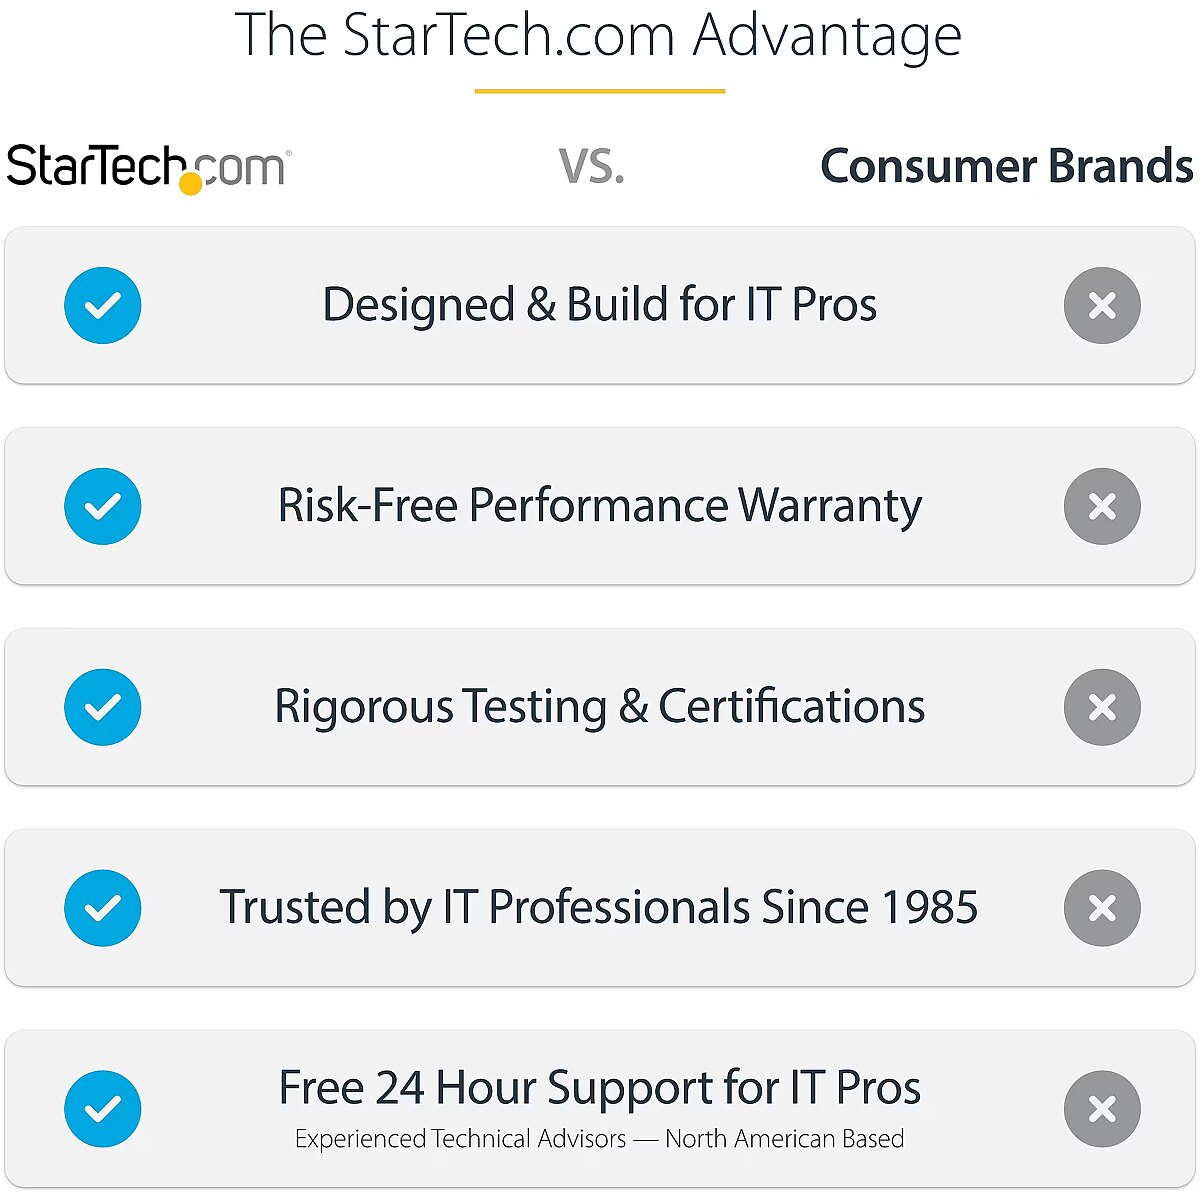Select the Risk-Free Performance Warranty text

599,506
